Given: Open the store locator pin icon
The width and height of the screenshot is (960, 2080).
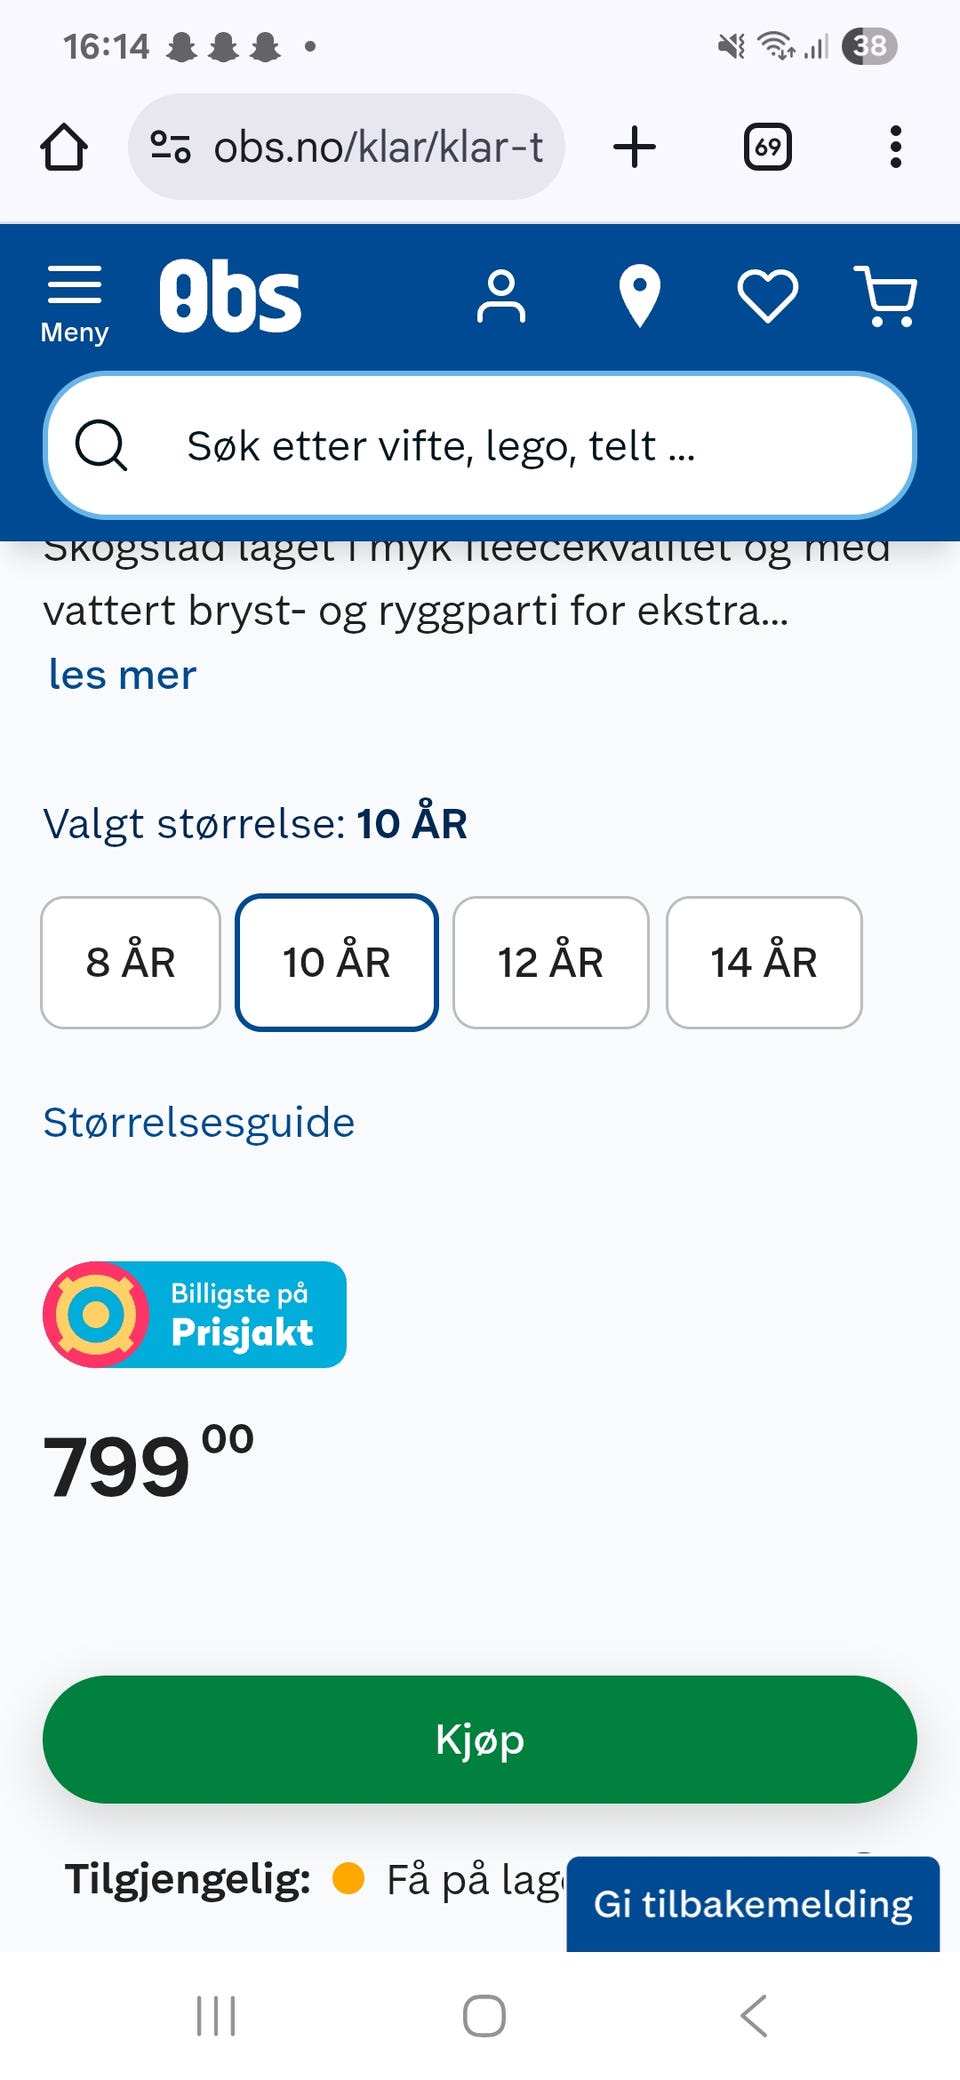Looking at the screenshot, I should (x=639, y=297).
